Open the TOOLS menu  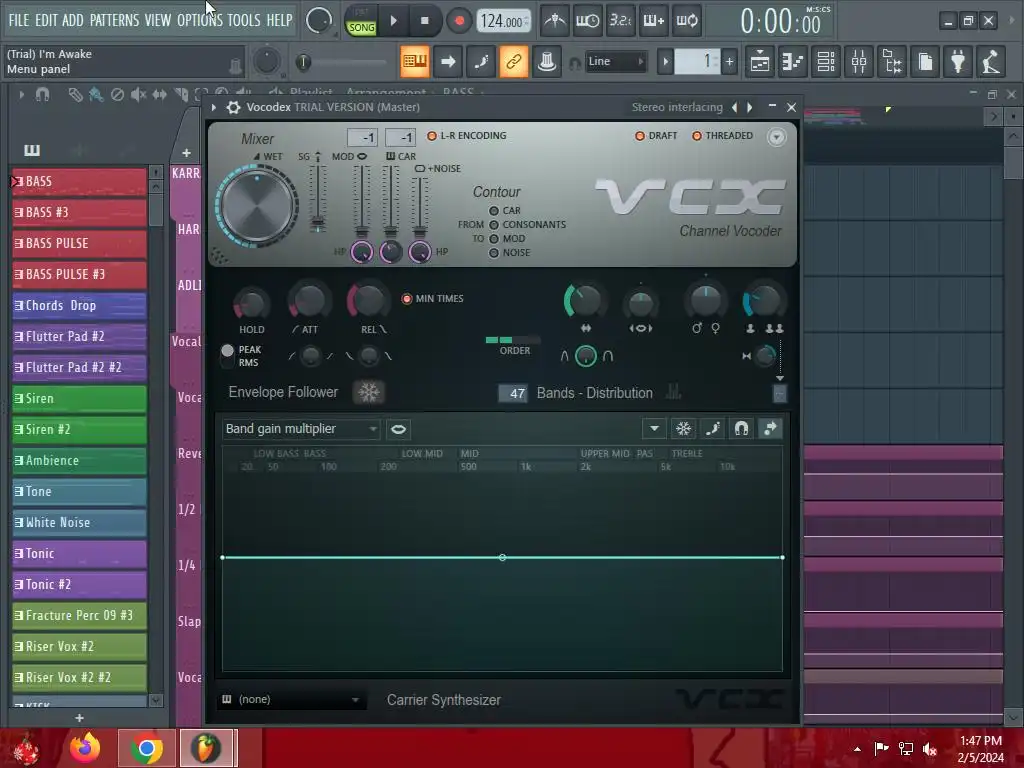[244, 20]
